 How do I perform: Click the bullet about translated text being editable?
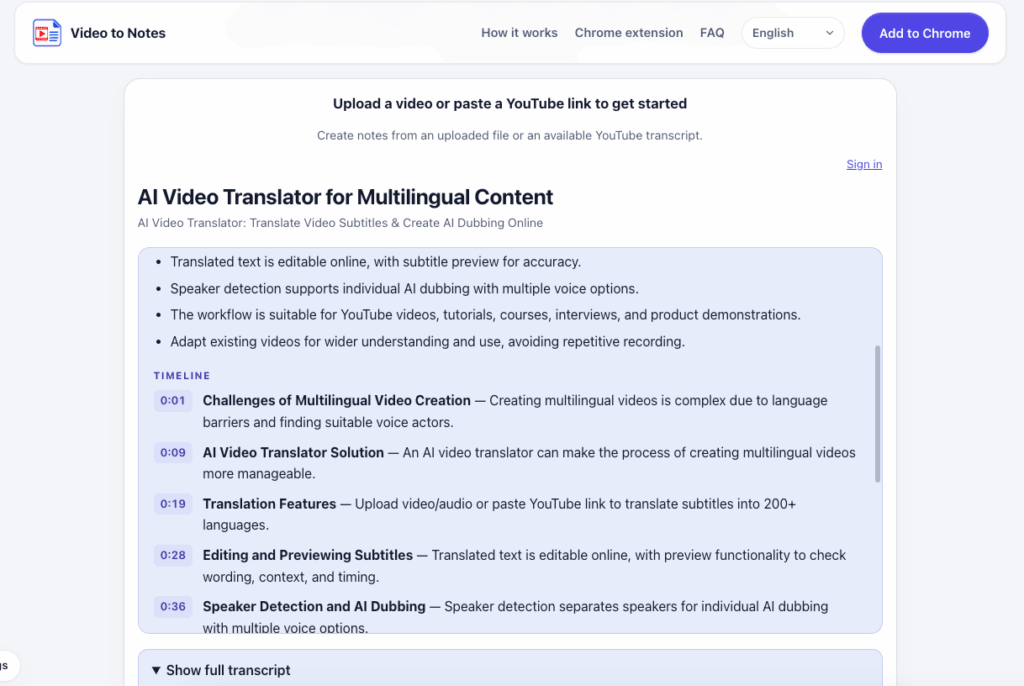[376, 262]
